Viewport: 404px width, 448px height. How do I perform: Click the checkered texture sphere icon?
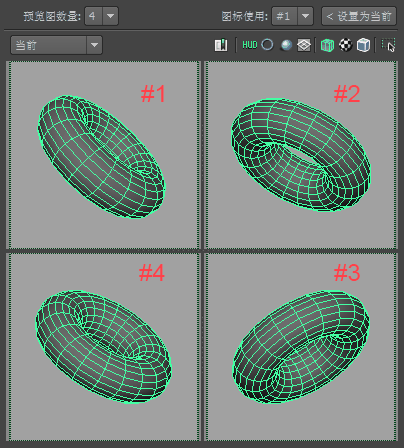click(346, 45)
